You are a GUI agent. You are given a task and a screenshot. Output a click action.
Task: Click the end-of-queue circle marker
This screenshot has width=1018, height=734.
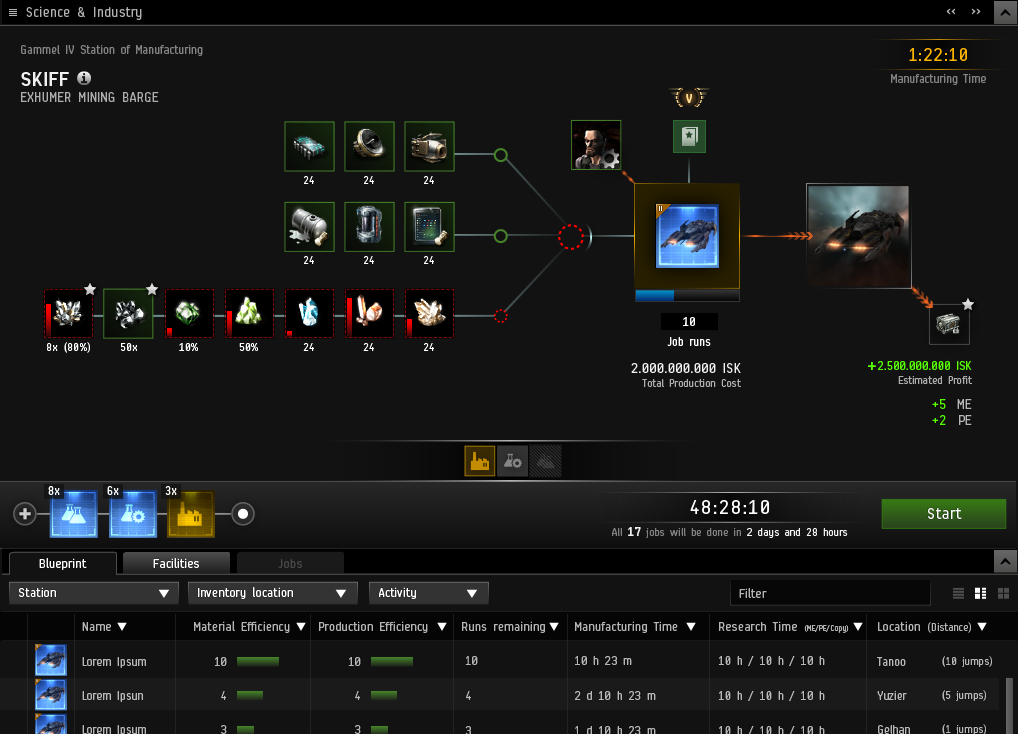243,514
